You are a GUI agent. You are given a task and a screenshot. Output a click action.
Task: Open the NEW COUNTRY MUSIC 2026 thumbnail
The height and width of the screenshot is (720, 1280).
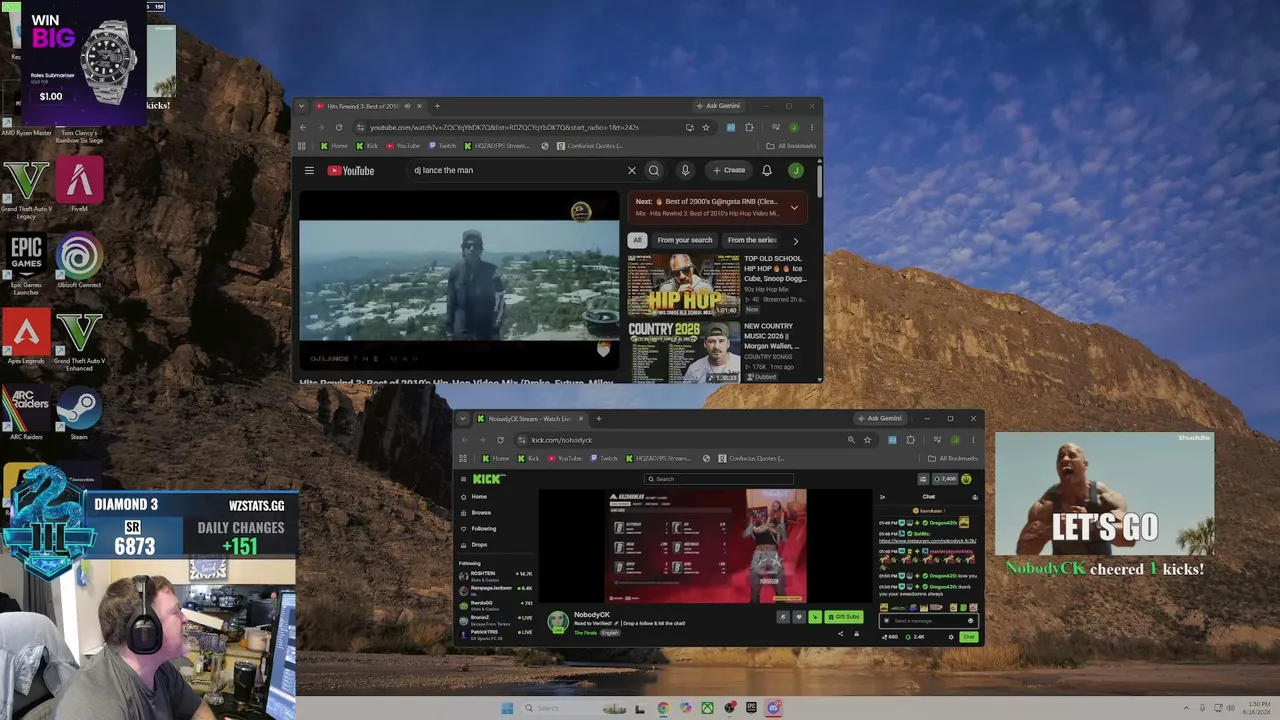[683, 351]
